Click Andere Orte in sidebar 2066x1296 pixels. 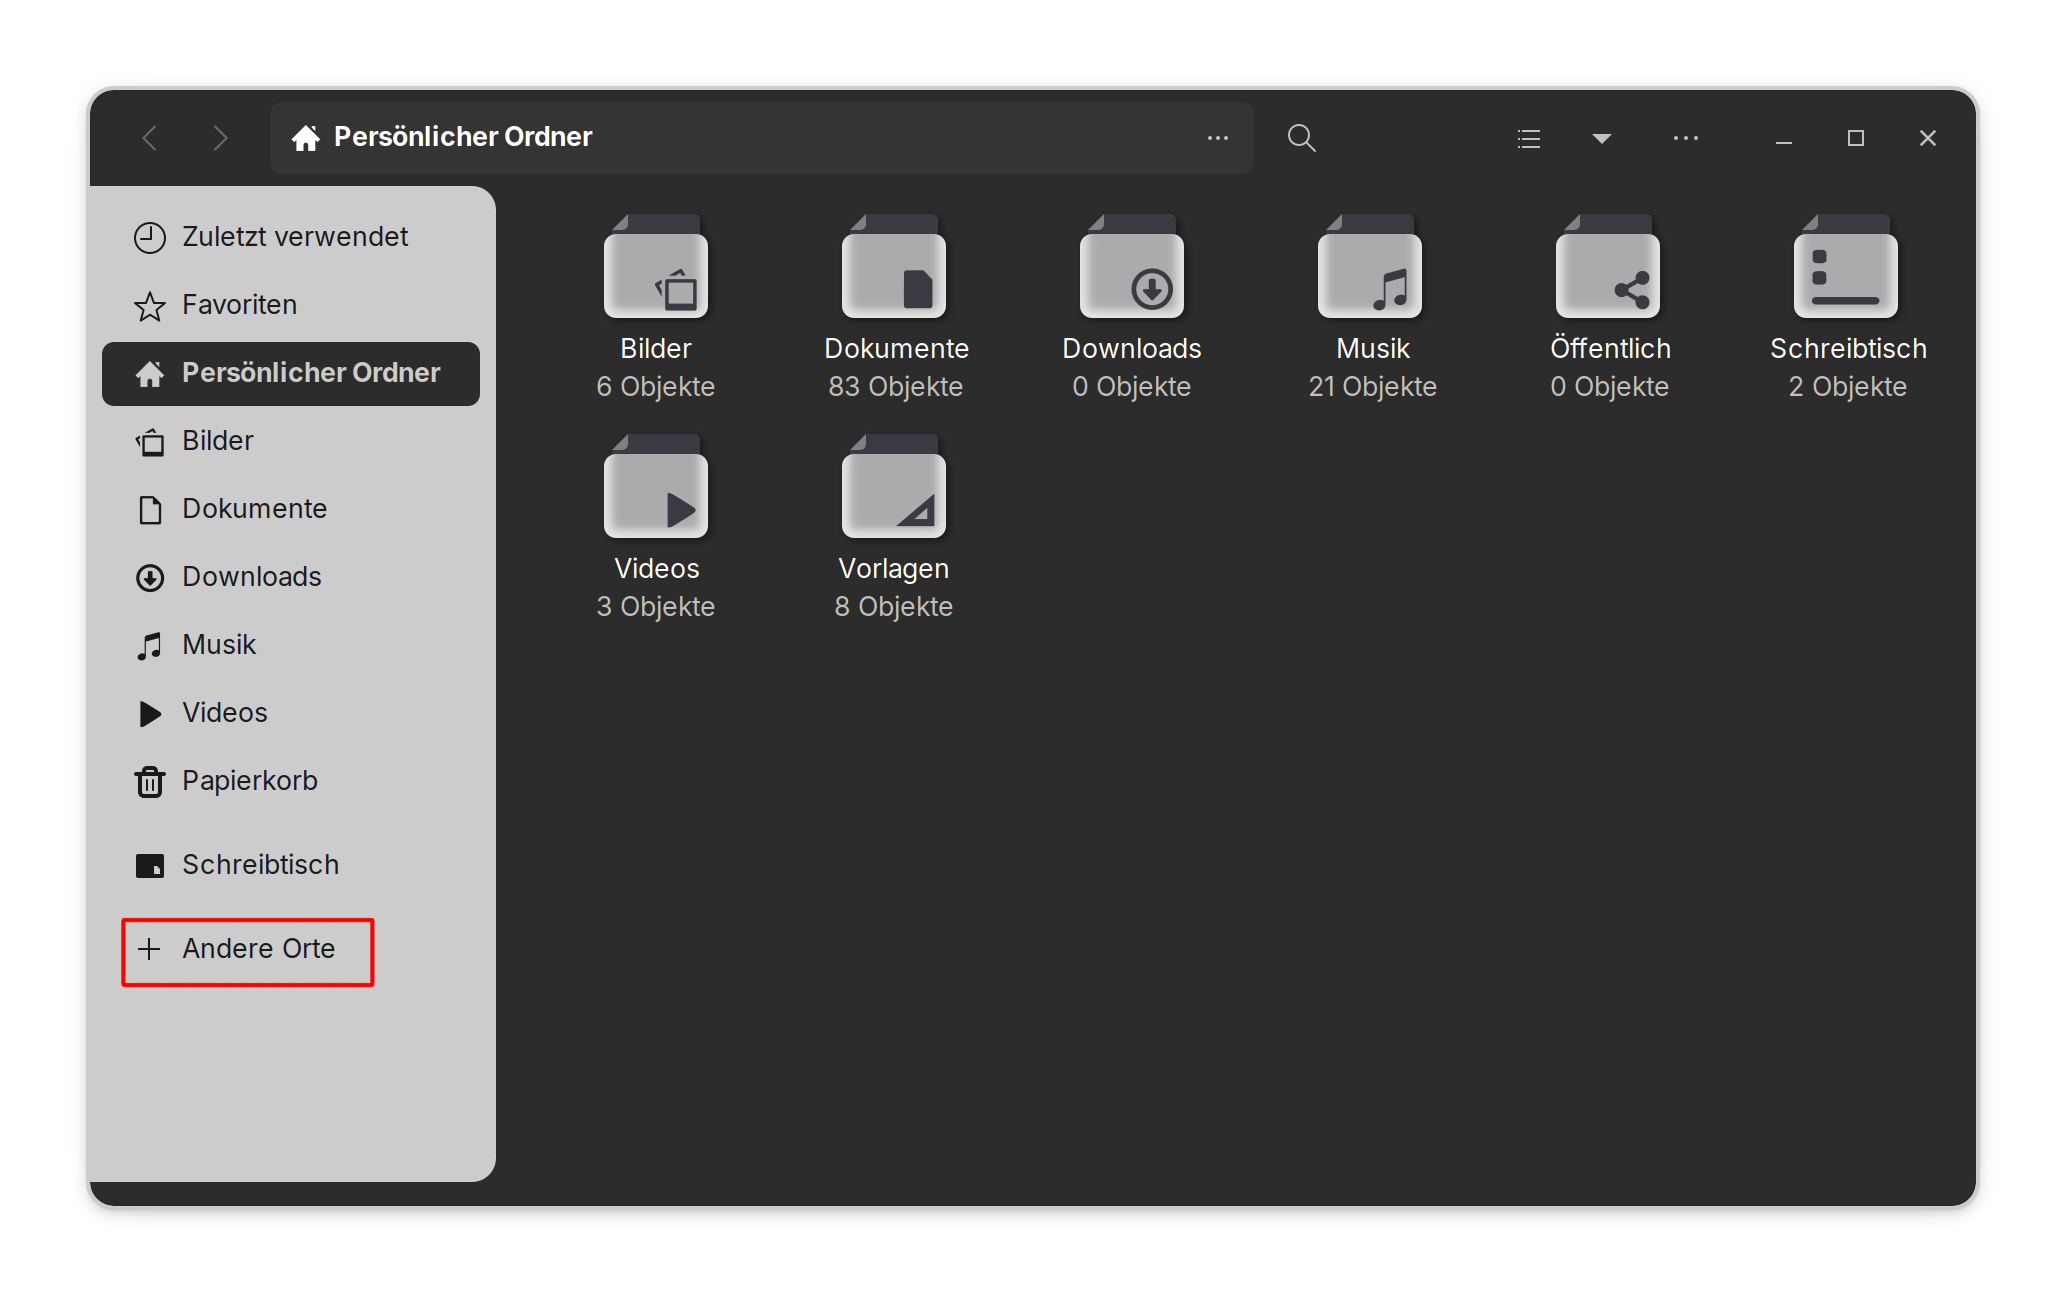pyautogui.click(x=290, y=949)
